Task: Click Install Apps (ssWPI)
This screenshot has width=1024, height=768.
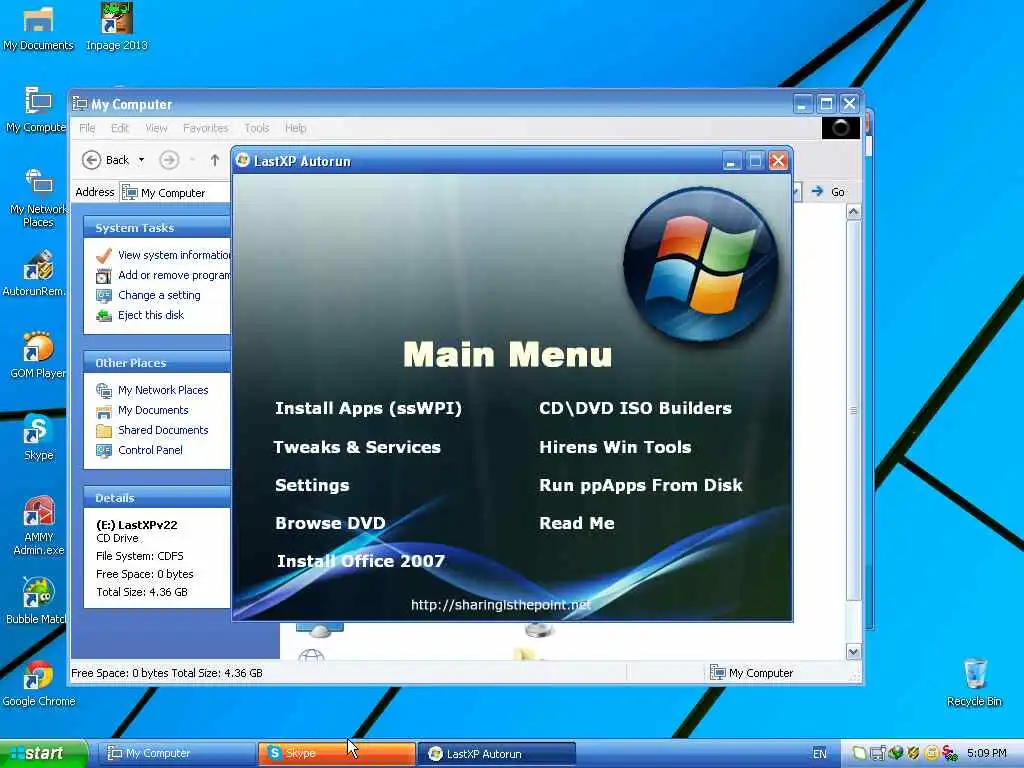Action: pyautogui.click(x=368, y=409)
